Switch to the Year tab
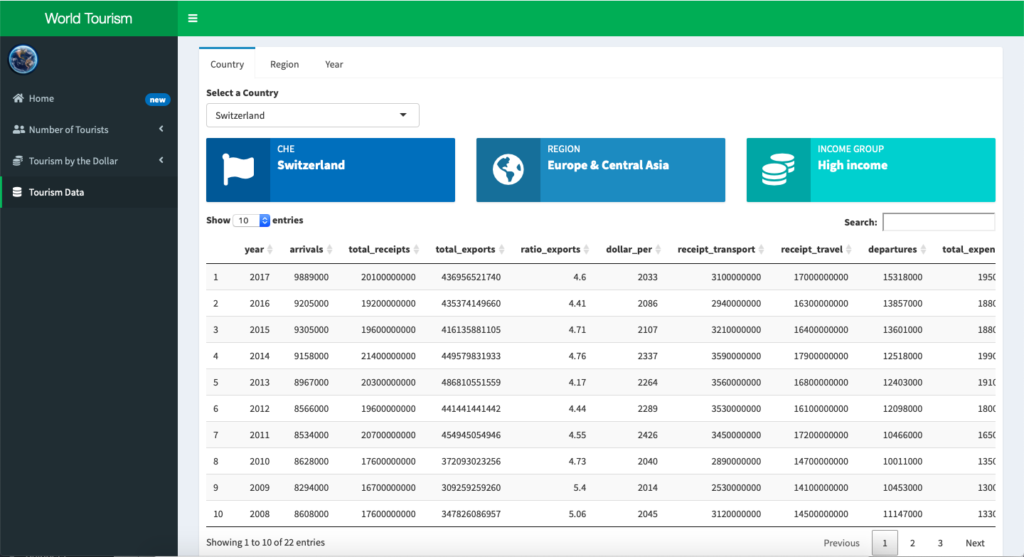 pyautogui.click(x=334, y=64)
